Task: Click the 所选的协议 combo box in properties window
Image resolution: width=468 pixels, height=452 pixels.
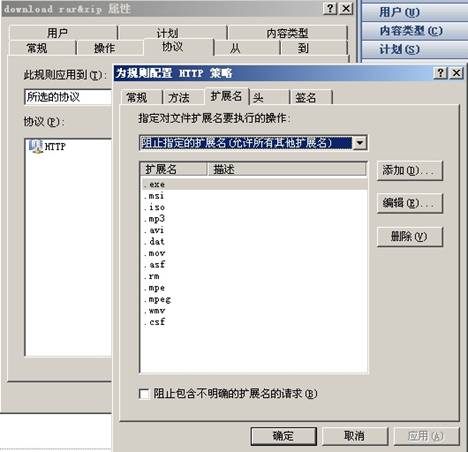Action: [68, 97]
